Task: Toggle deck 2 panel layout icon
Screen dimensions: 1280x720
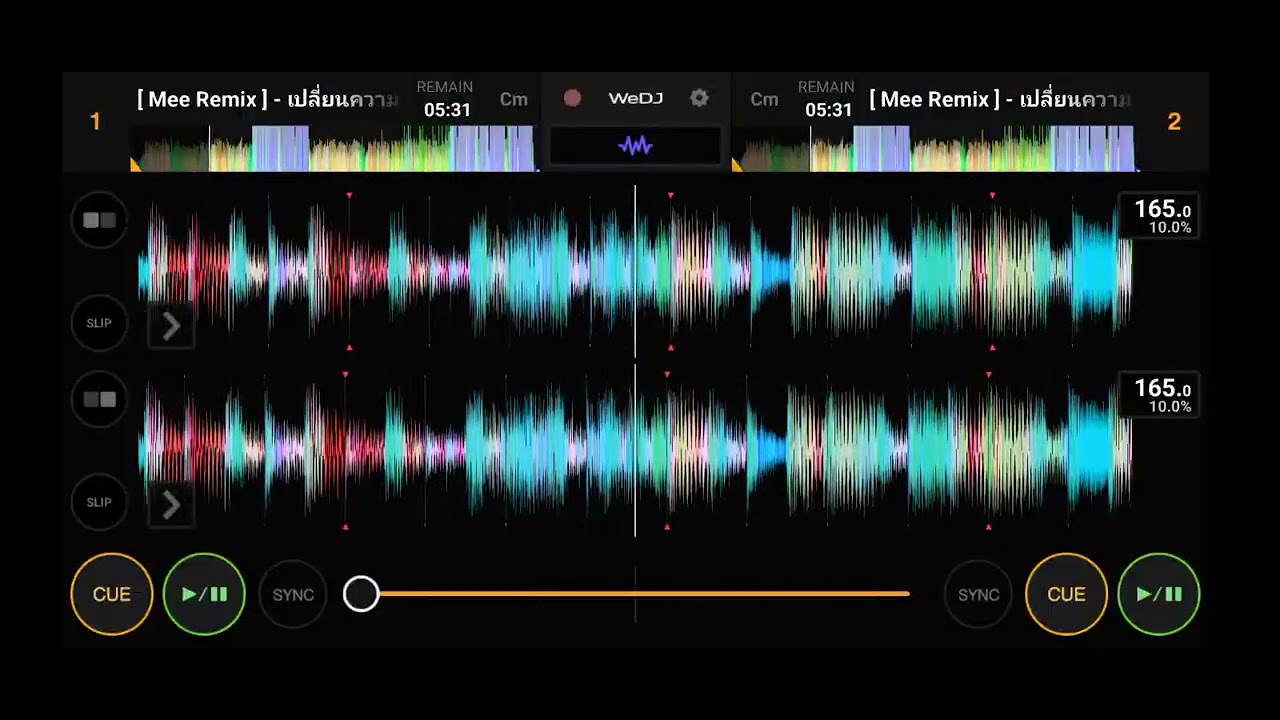Action: point(99,399)
